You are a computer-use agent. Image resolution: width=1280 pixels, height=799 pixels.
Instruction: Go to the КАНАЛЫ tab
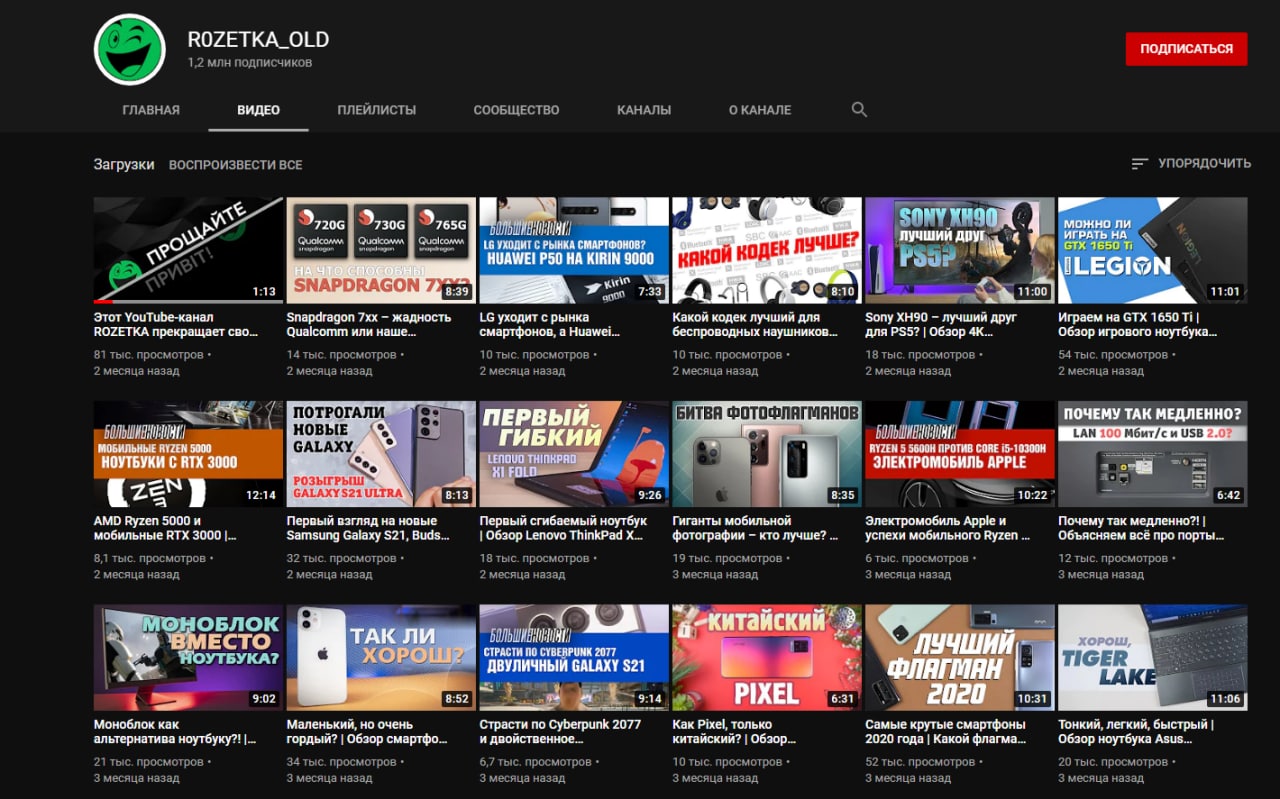click(x=644, y=110)
